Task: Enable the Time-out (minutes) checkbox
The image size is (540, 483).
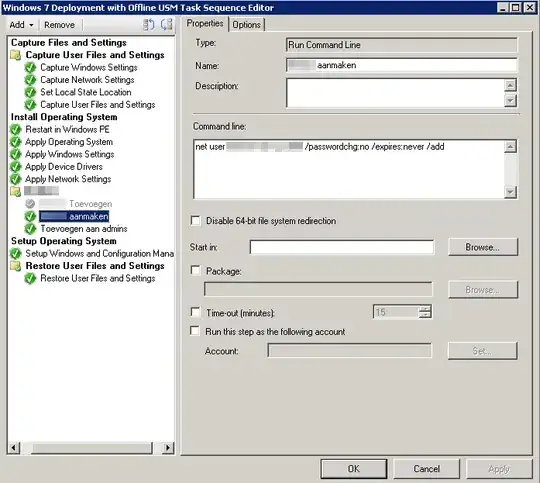Action: point(195,312)
